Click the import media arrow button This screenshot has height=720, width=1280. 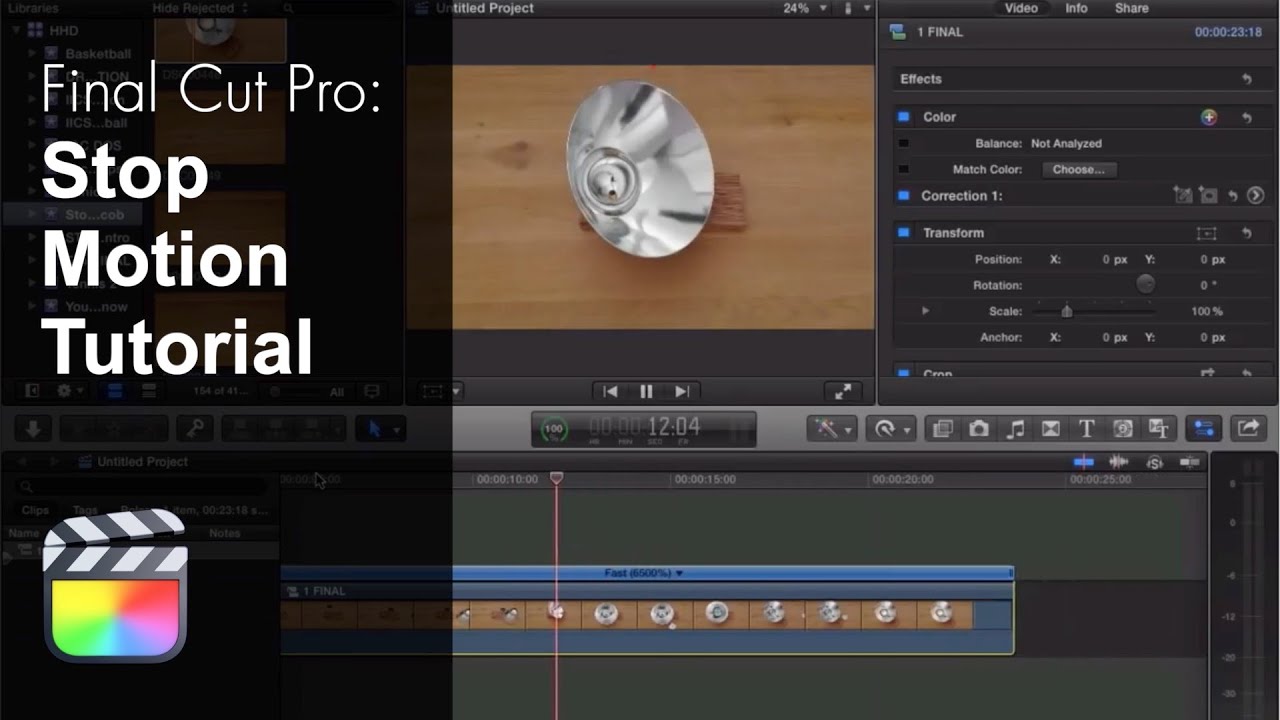point(33,429)
